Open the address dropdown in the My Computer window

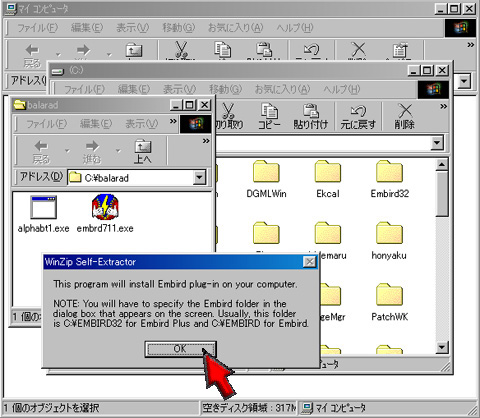pyautogui.click(x=464, y=81)
